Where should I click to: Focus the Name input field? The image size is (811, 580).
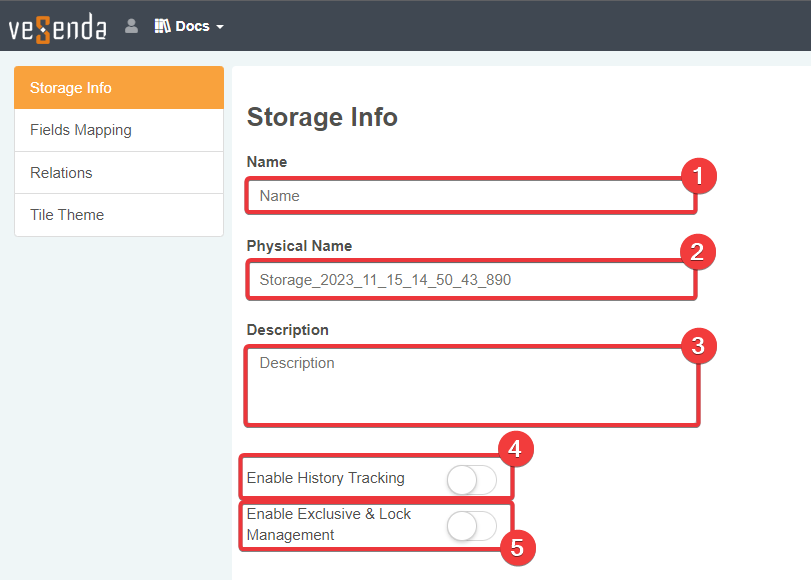[470, 196]
